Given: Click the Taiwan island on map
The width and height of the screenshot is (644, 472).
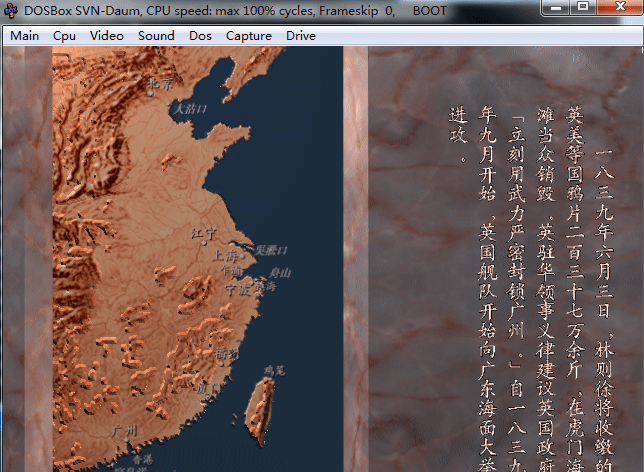Looking at the screenshot, I should pyautogui.click(x=260, y=412).
